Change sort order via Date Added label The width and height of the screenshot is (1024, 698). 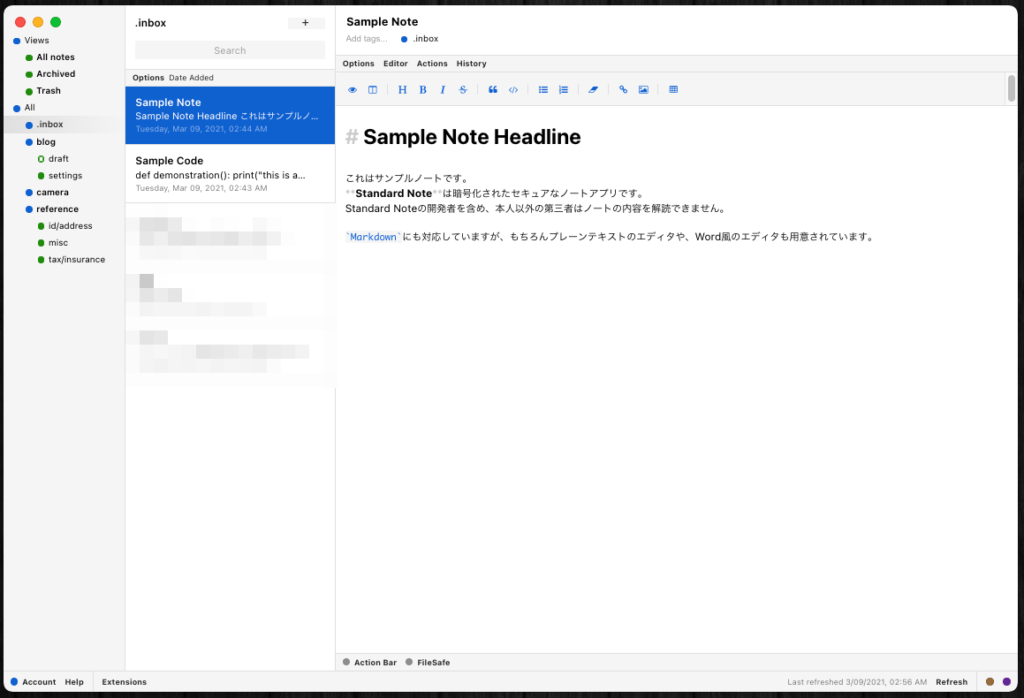click(191, 78)
